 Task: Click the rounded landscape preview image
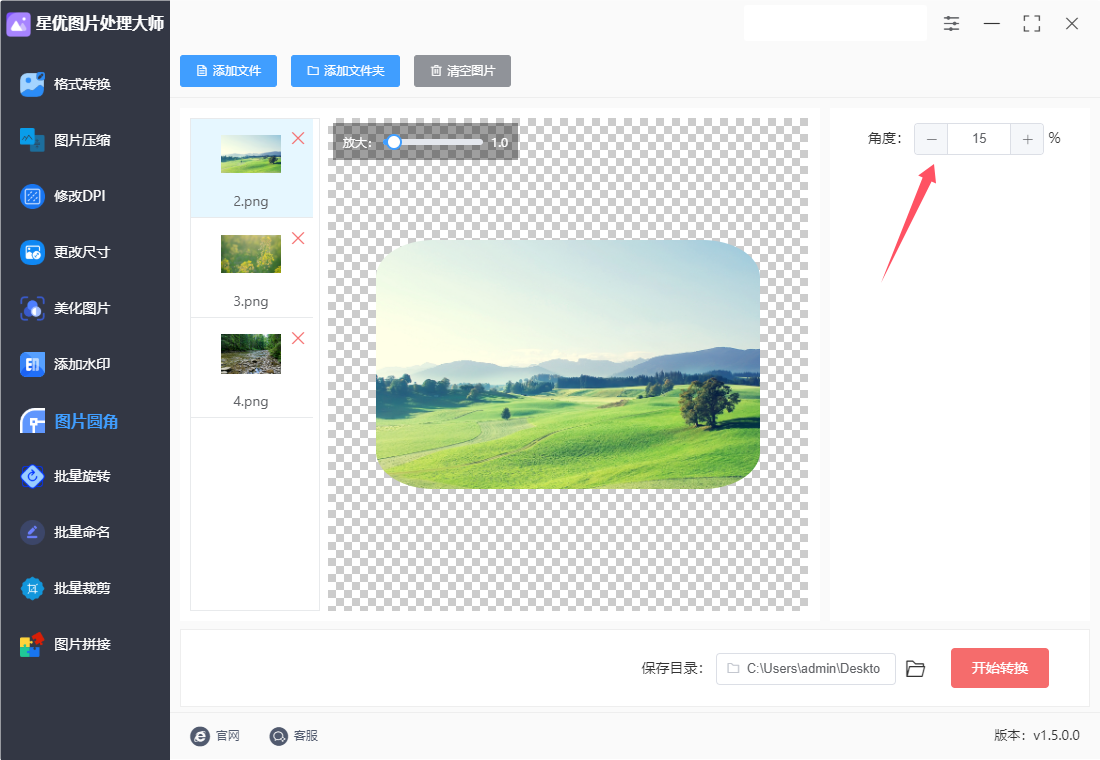pos(568,364)
